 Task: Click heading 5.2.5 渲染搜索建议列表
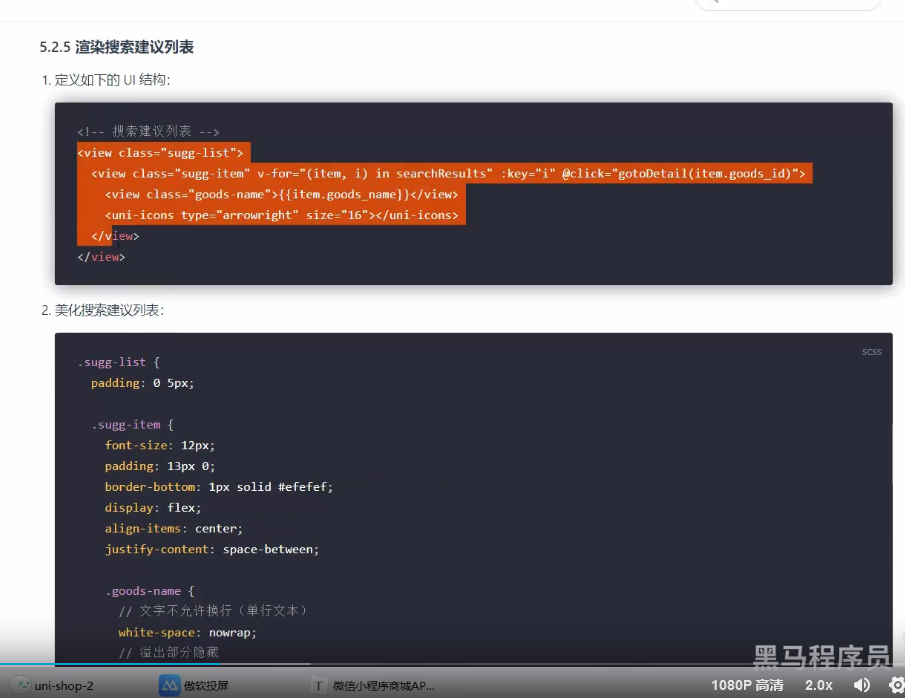(x=117, y=47)
